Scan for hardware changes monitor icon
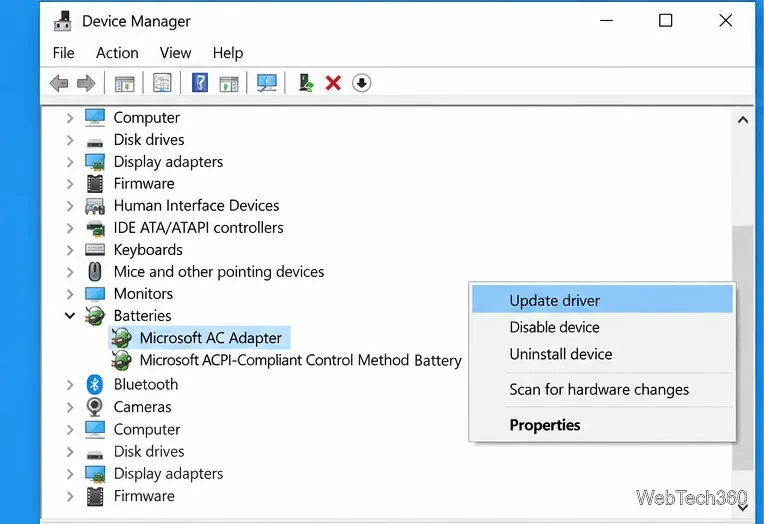 point(267,83)
